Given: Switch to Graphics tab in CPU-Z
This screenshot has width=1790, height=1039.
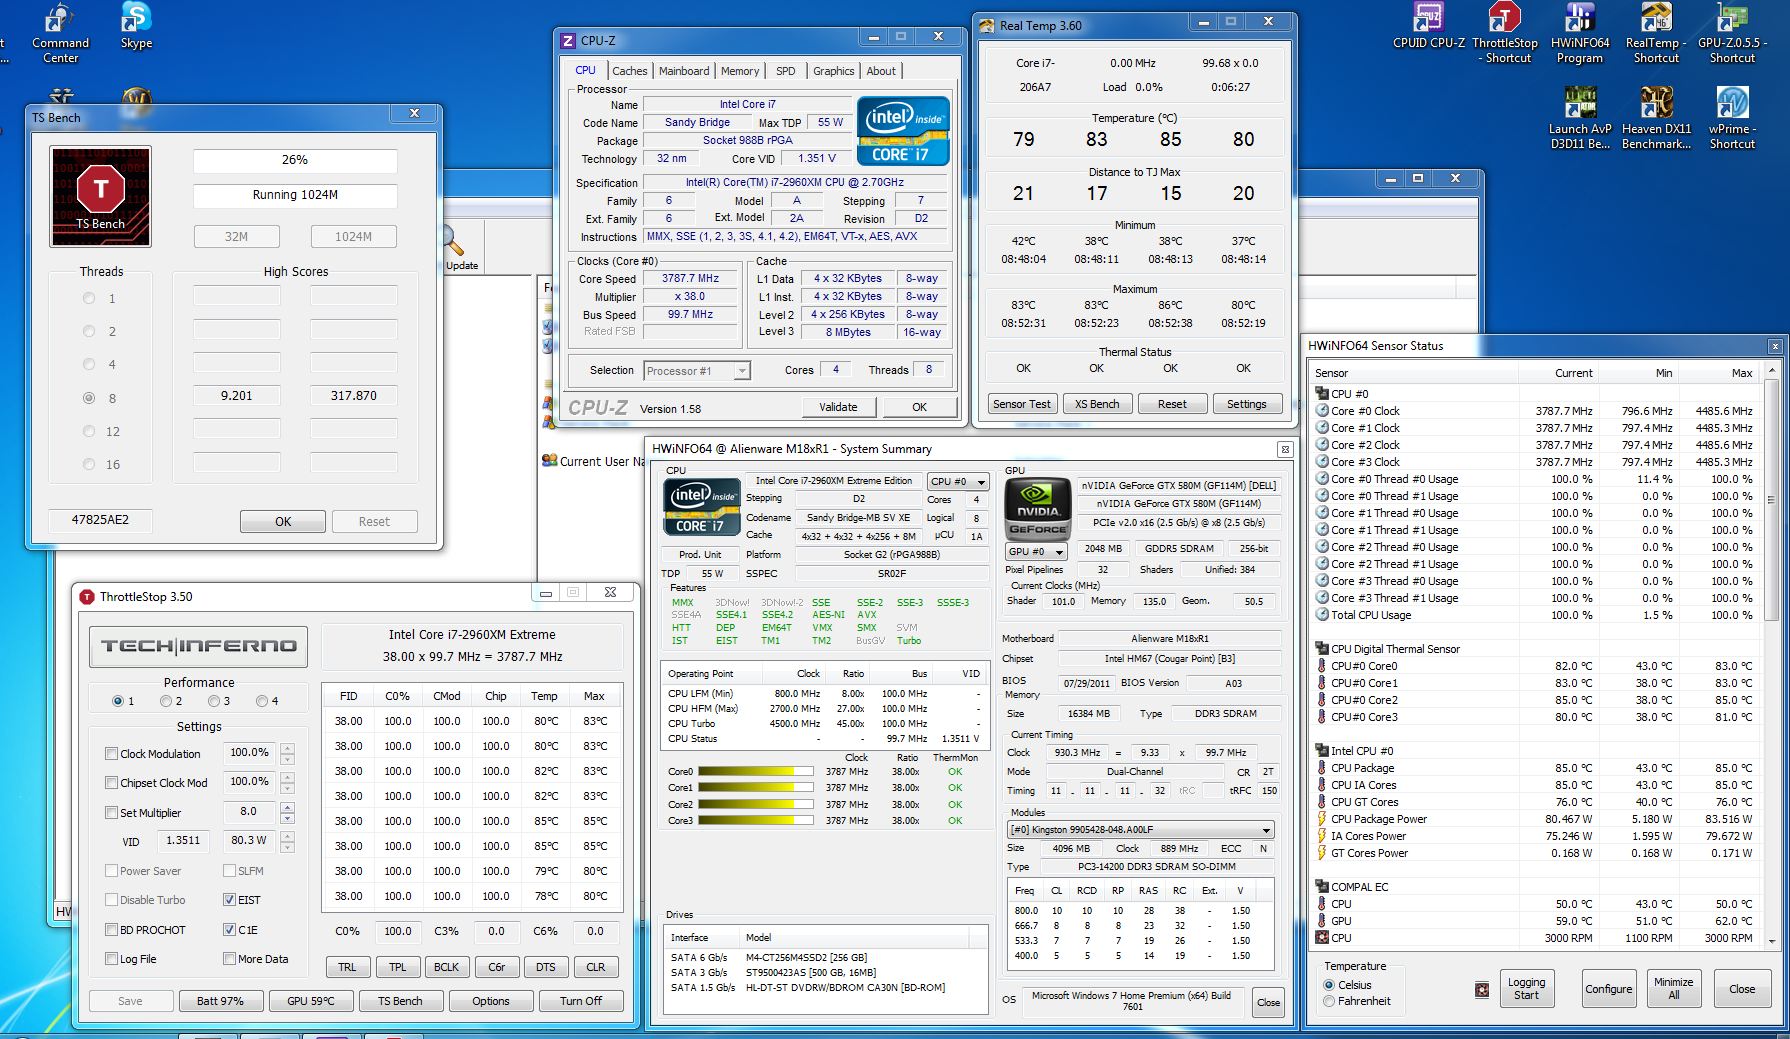Looking at the screenshot, I should point(833,71).
